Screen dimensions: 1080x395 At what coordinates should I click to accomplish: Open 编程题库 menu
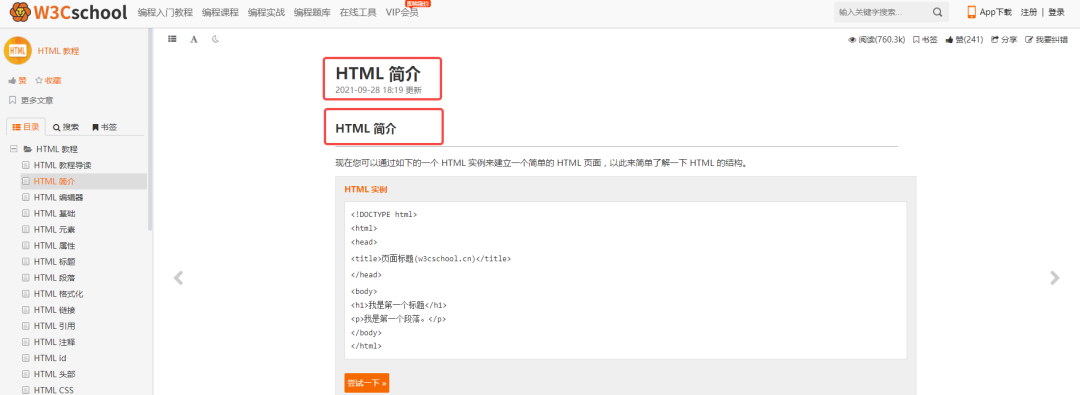(x=312, y=12)
